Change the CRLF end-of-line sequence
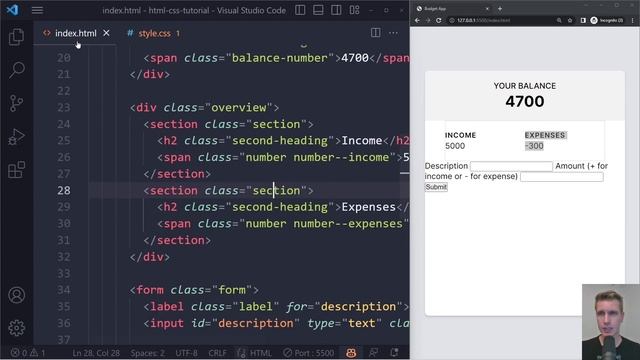Viewport: 640px width, 360px height. [217, 353]
